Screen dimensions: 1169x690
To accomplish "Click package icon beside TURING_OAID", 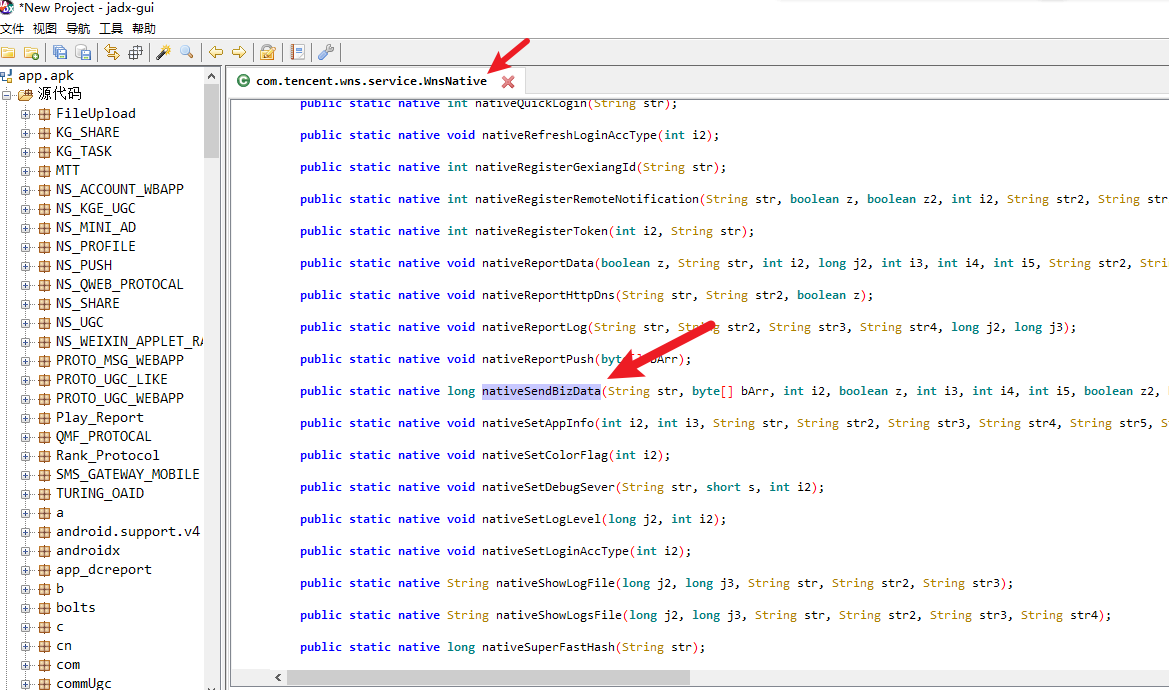I will [45, 494].
